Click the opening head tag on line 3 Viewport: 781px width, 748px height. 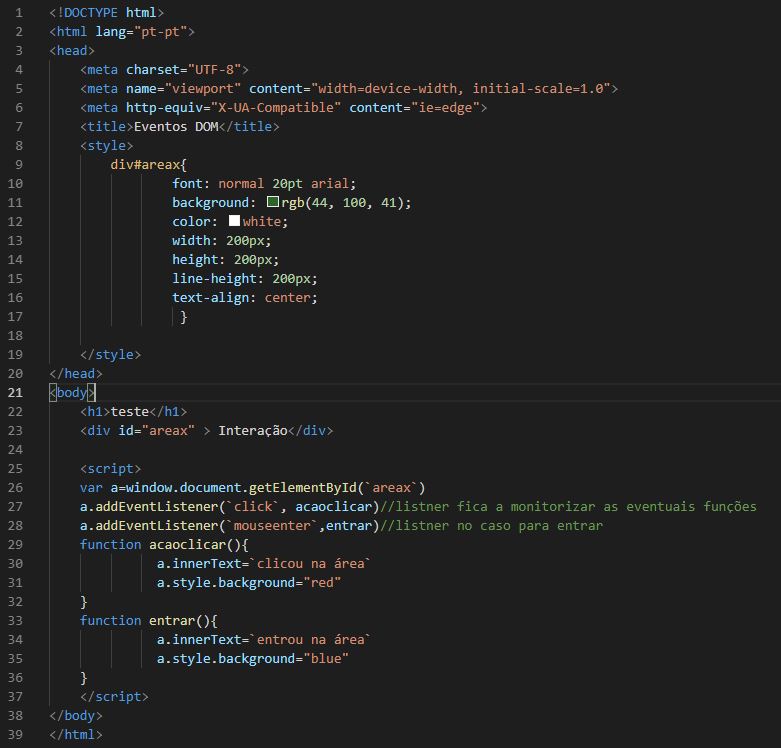pyautogui.click(x=72, y=50)
